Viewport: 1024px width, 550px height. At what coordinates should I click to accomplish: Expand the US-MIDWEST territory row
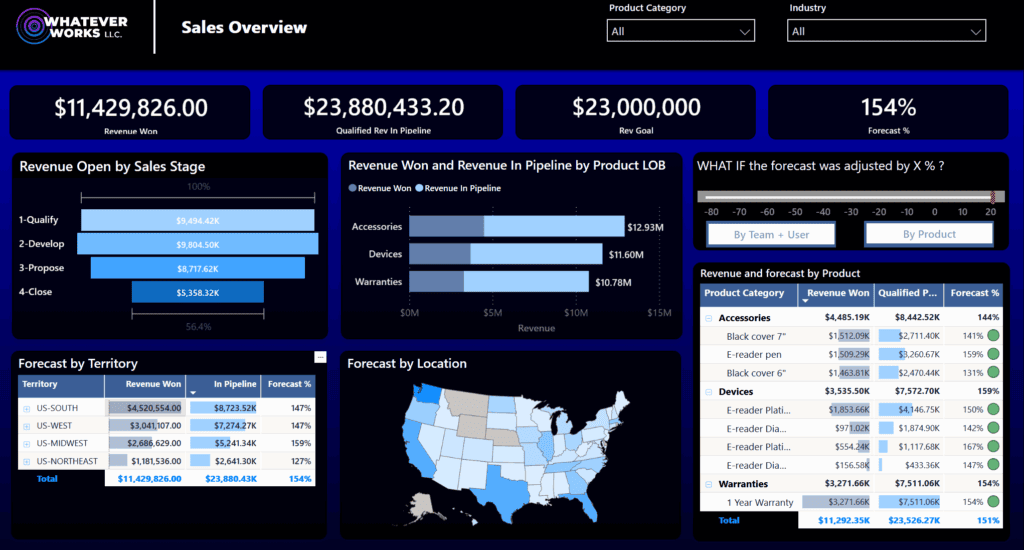26,443
